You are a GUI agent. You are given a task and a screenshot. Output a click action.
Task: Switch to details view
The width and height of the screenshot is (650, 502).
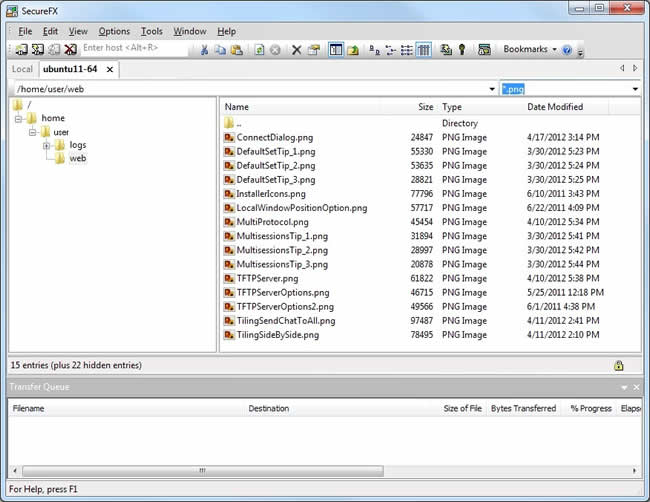(423, 50)
